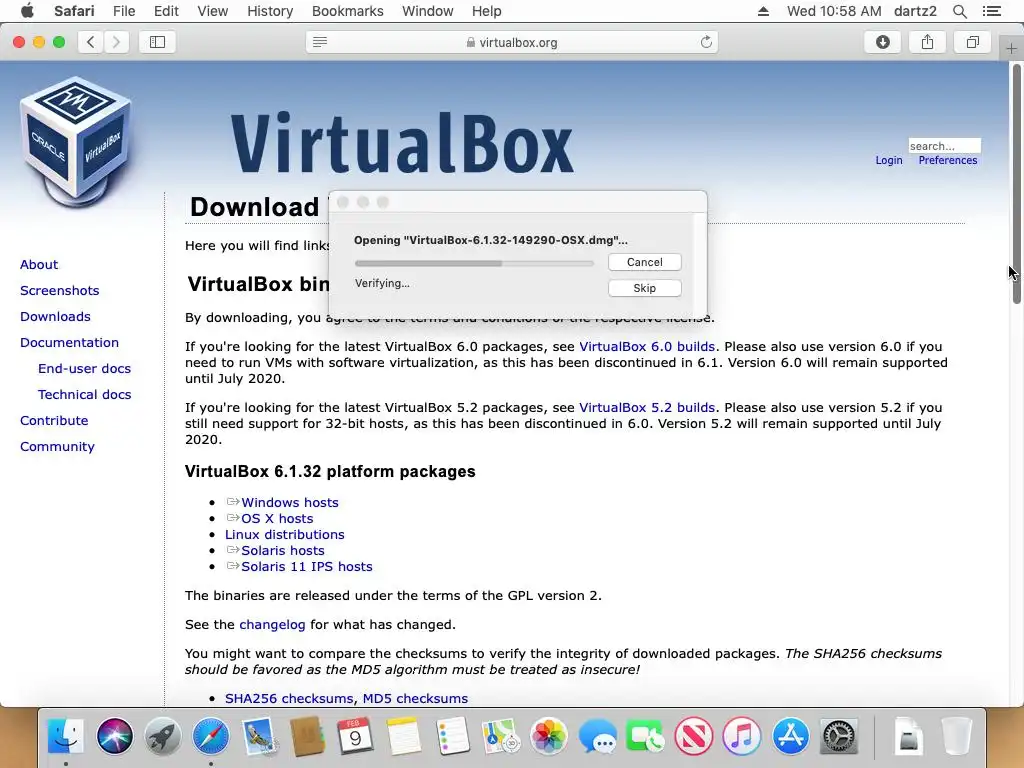Screen dimensions: 1024x768
Task: Go forward with Safari's forward arrow
Action: click(116, 42)
